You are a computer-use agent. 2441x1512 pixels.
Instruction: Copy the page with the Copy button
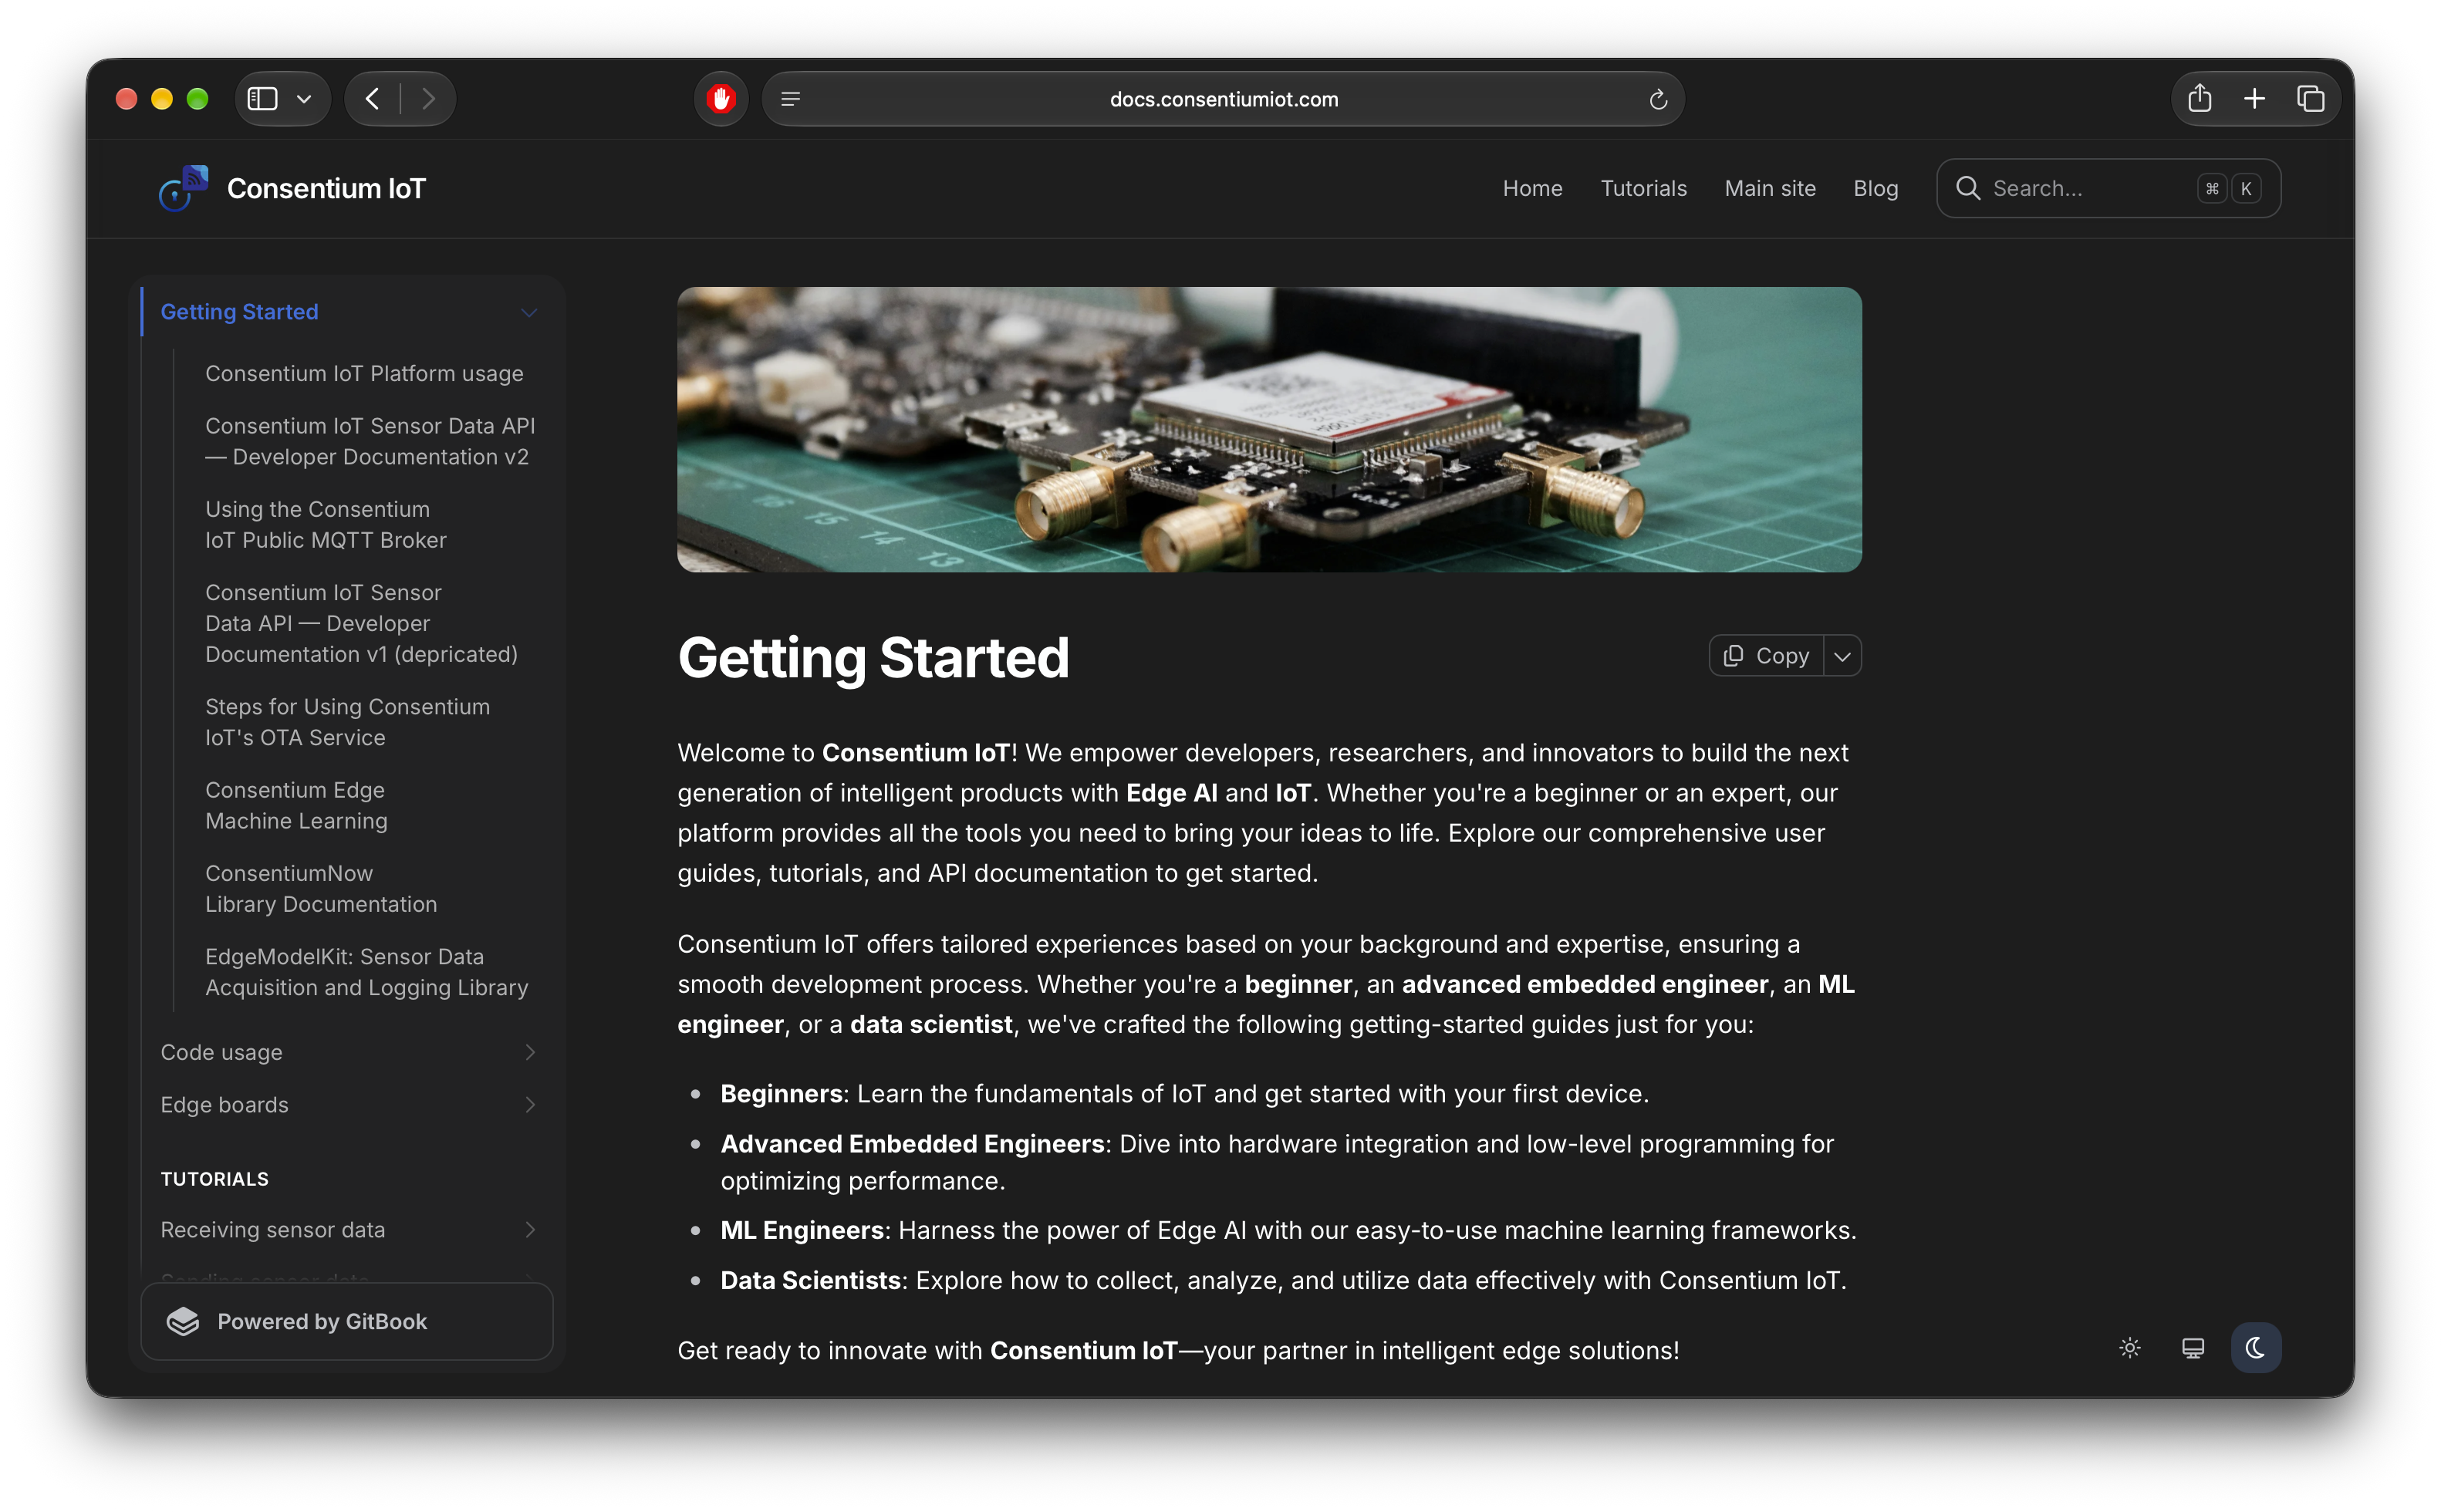tap(1766, 656)
